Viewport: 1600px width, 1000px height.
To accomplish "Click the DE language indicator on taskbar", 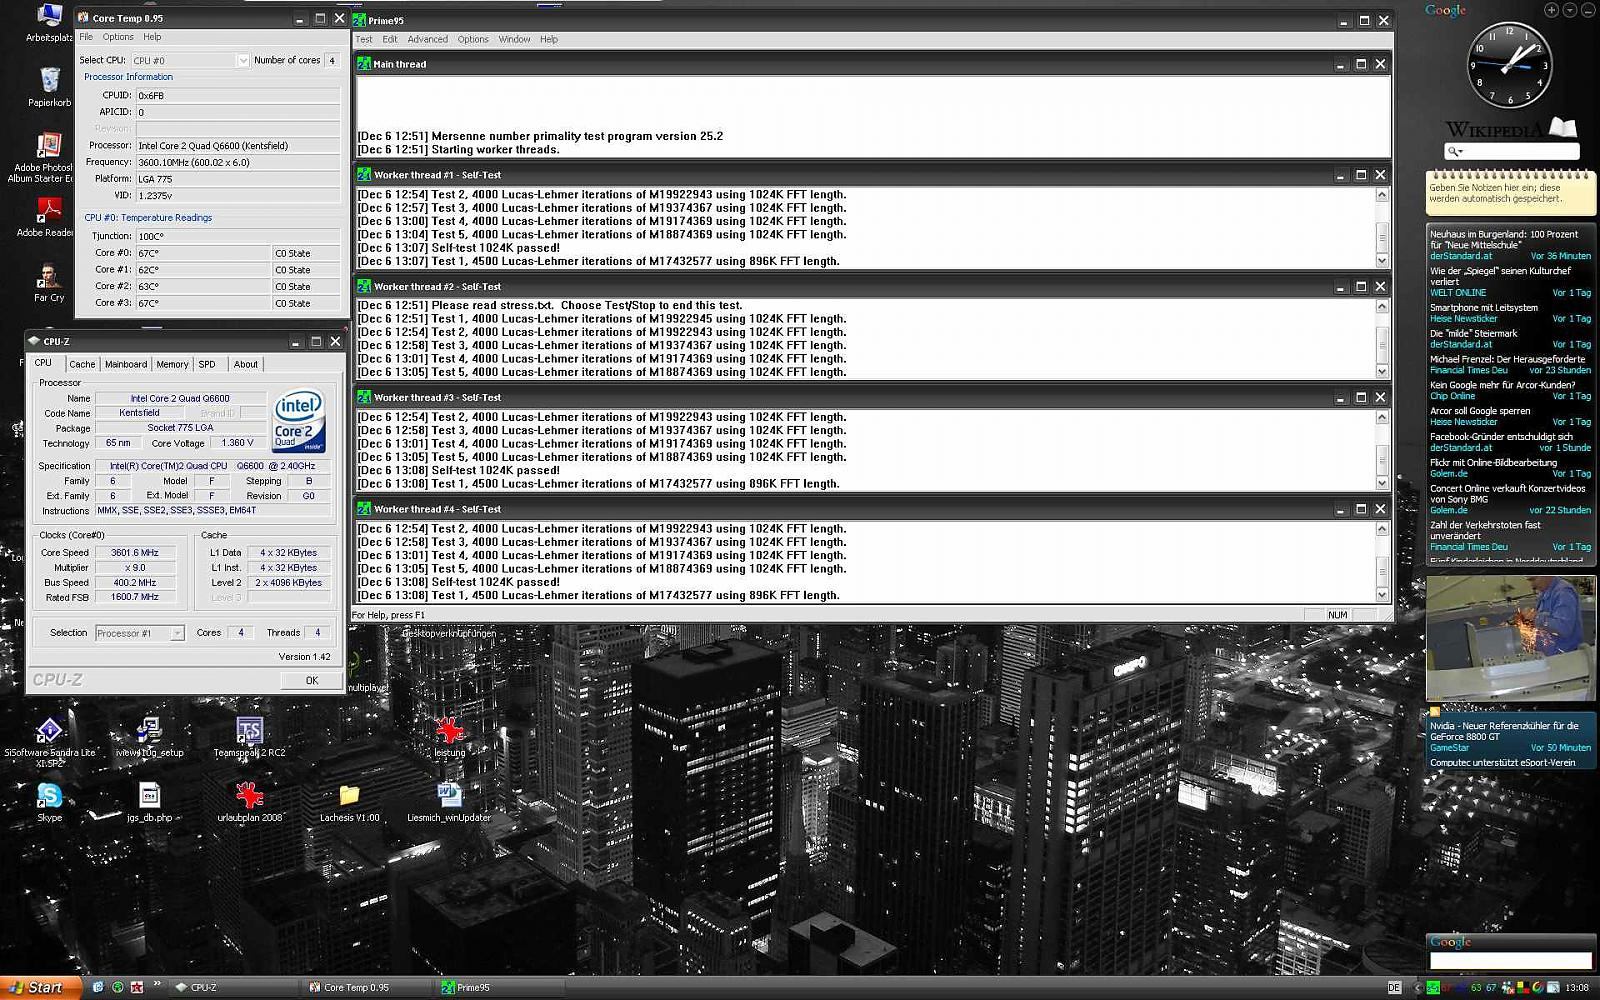I will (1394, 988).
